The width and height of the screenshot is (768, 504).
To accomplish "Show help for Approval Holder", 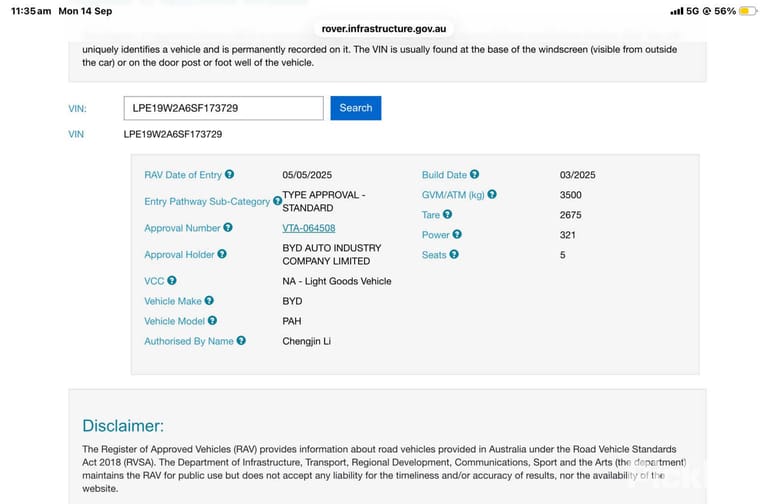I will (222, 254).
